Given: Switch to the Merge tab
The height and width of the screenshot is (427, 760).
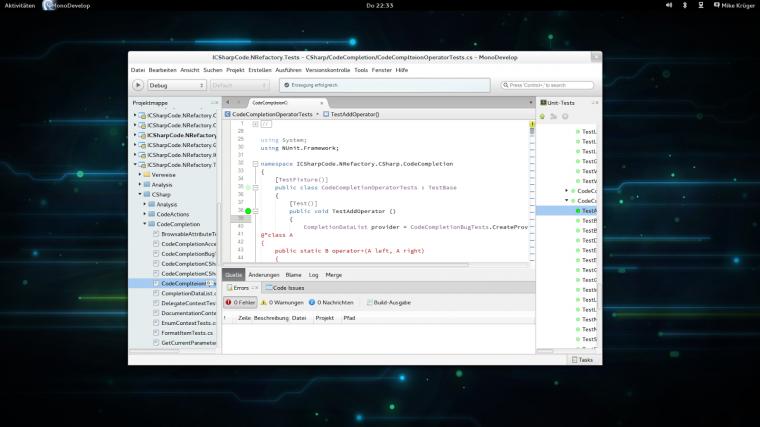Looking at the screenshot, I should [x=333, y=275].
